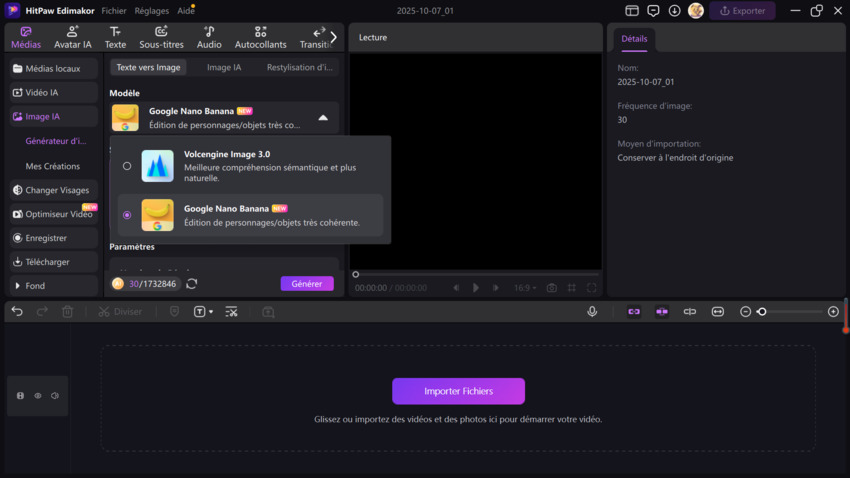Click the zoom in plus icon on timeline
The width and height of the screenshot is (850, 478).
(x=833, y=312)
